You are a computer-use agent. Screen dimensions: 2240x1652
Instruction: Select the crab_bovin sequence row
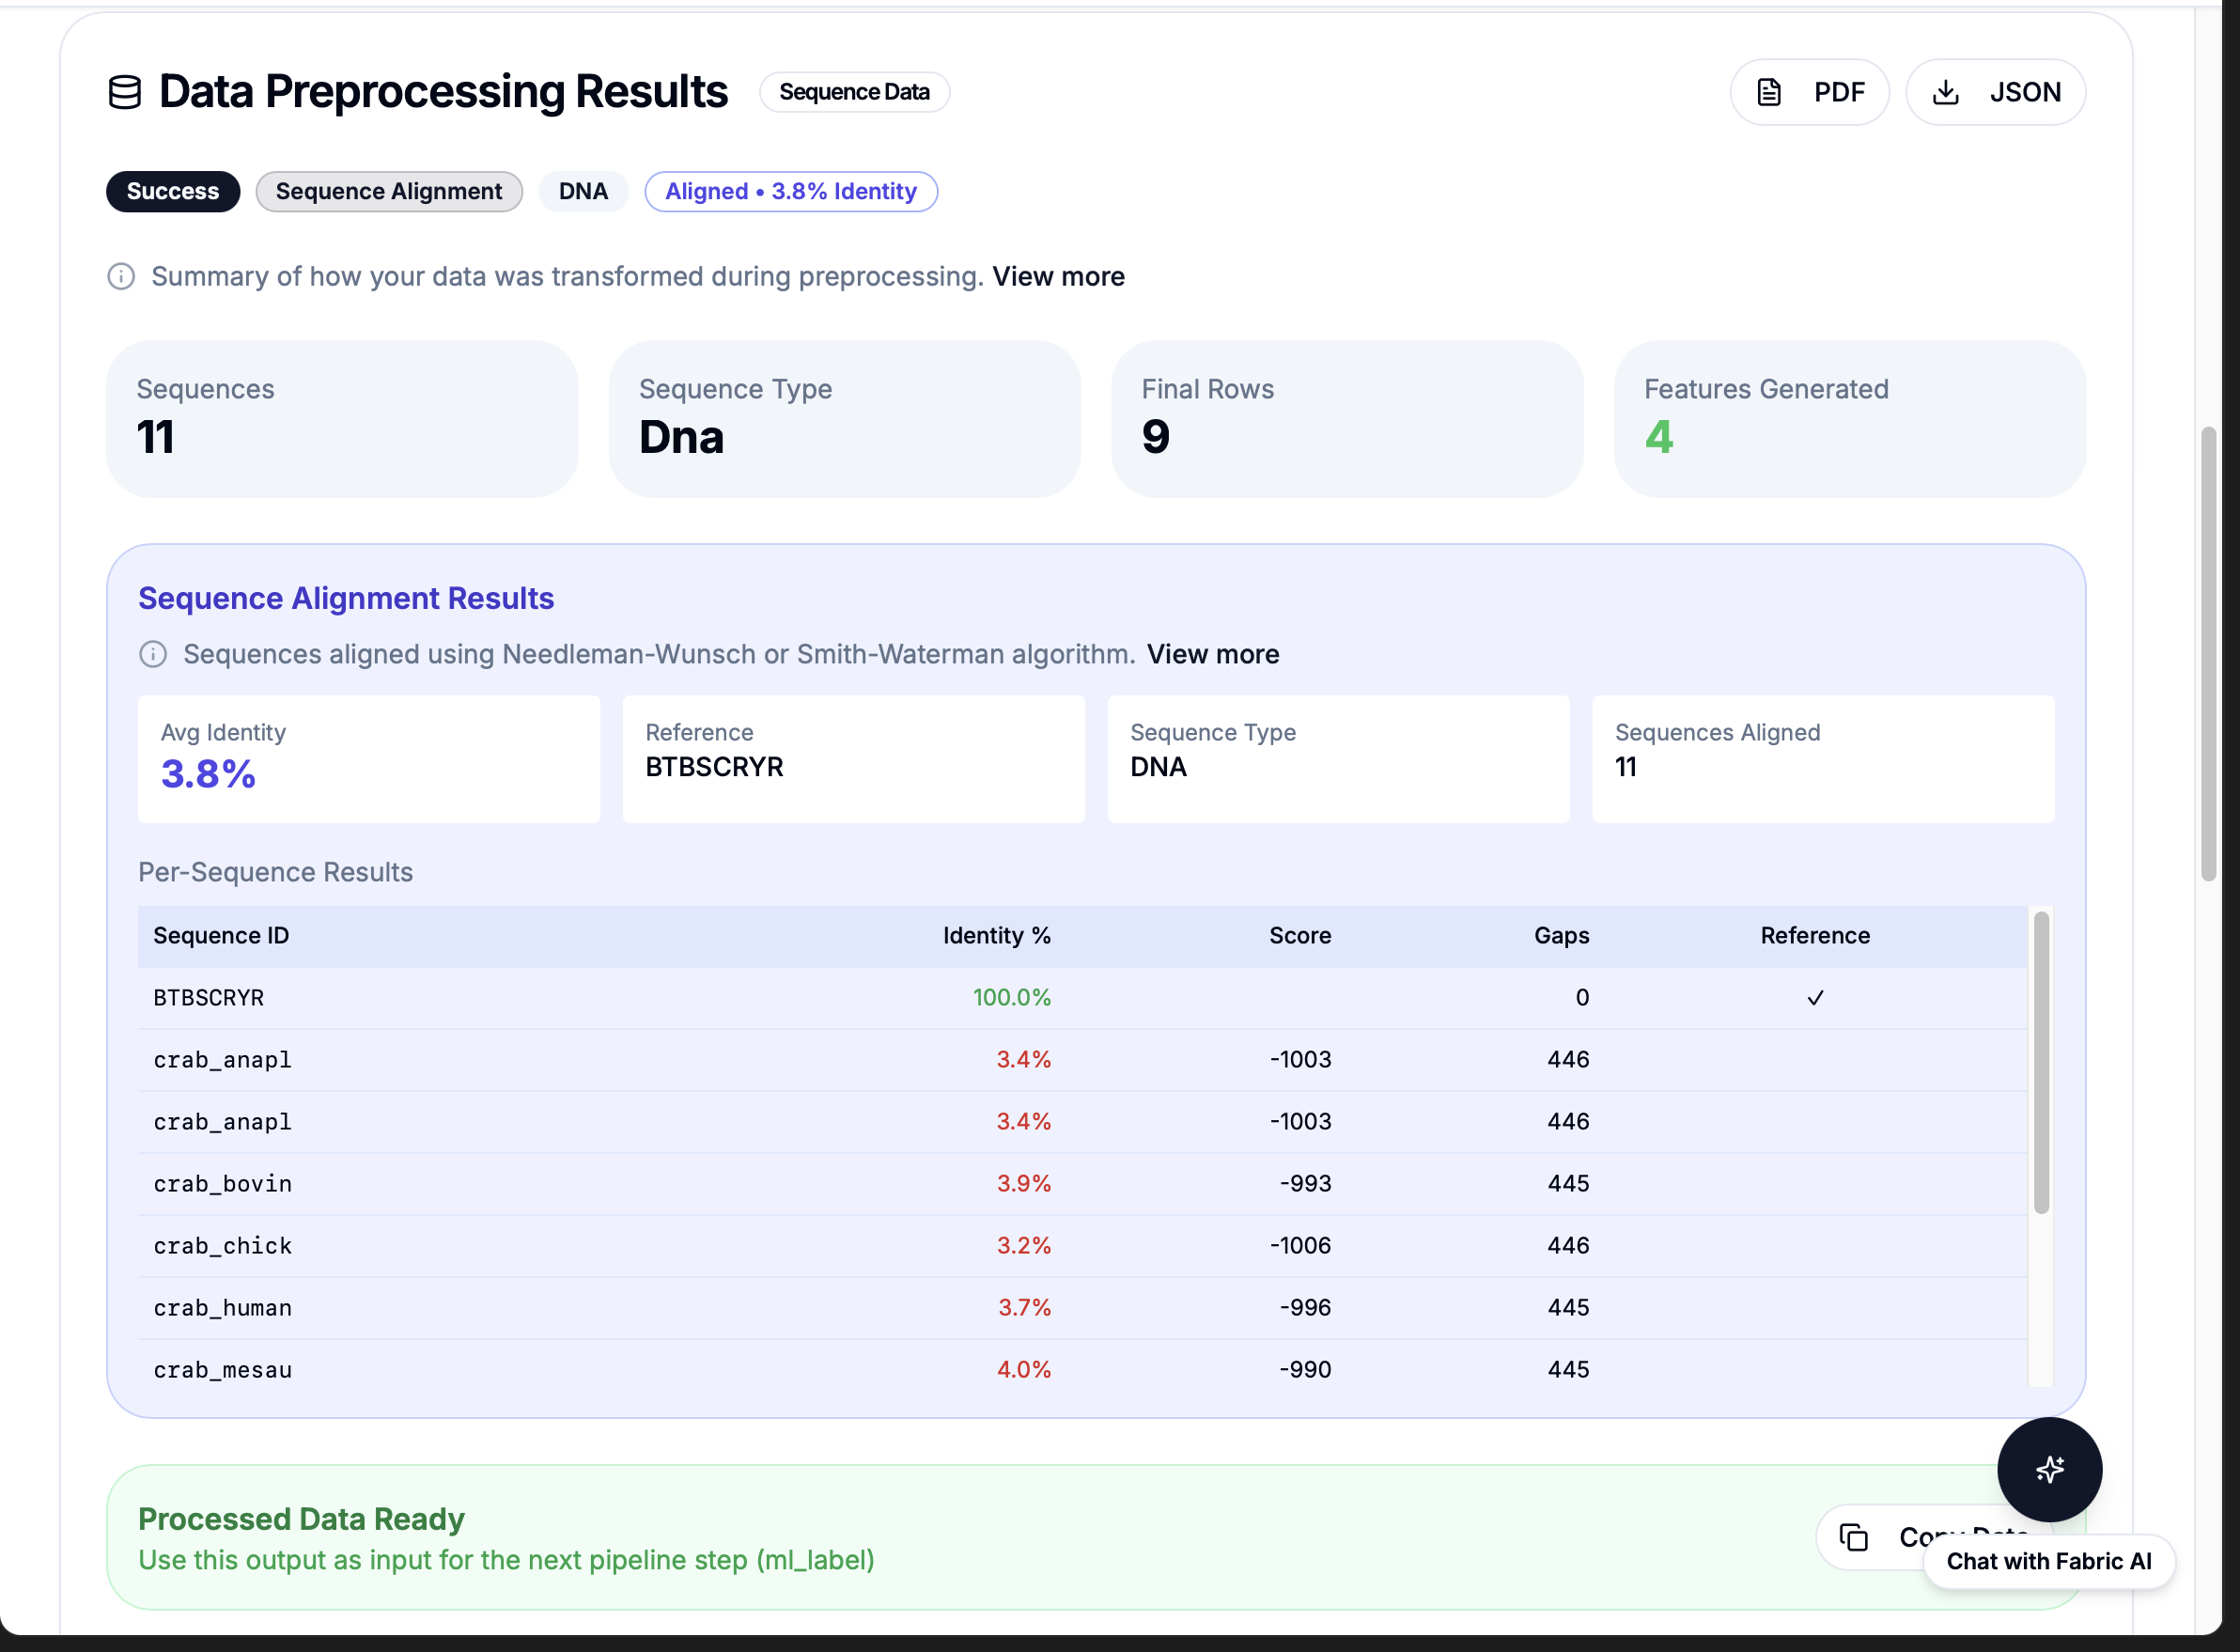pos(1082,1184)
